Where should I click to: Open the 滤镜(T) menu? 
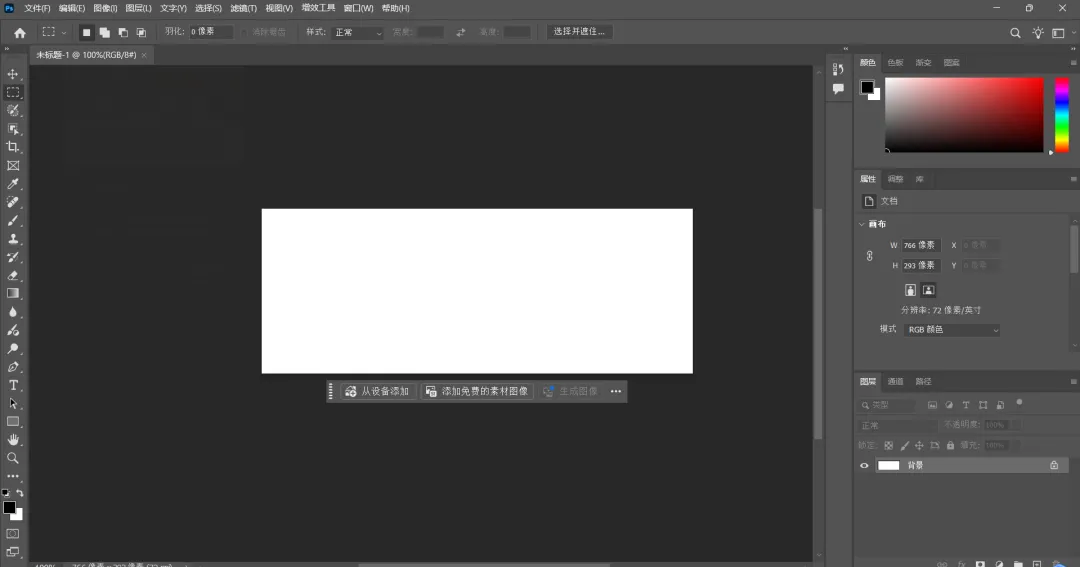point(243,8)
